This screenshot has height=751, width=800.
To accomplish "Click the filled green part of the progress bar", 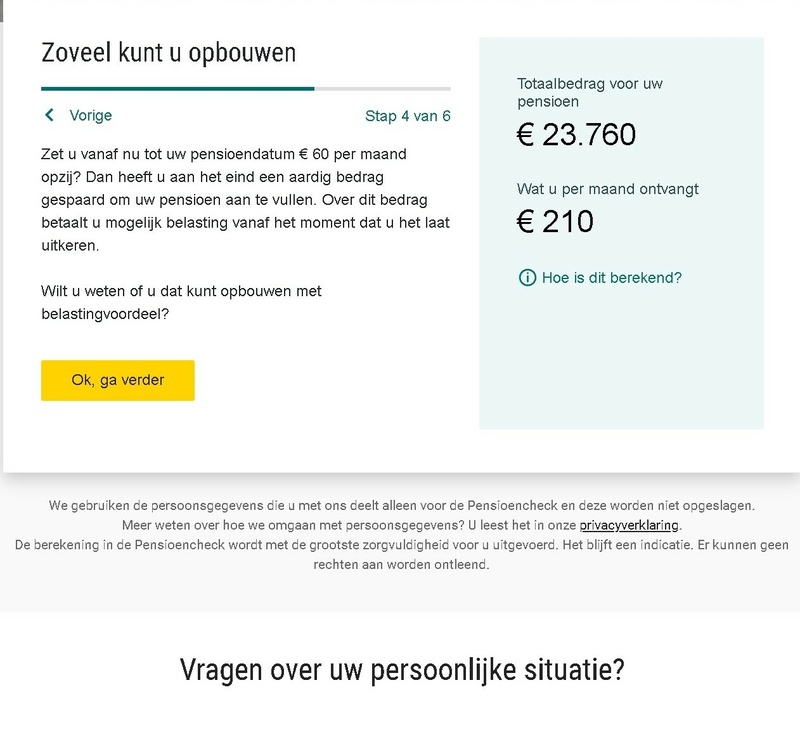I will coord(177,89).
